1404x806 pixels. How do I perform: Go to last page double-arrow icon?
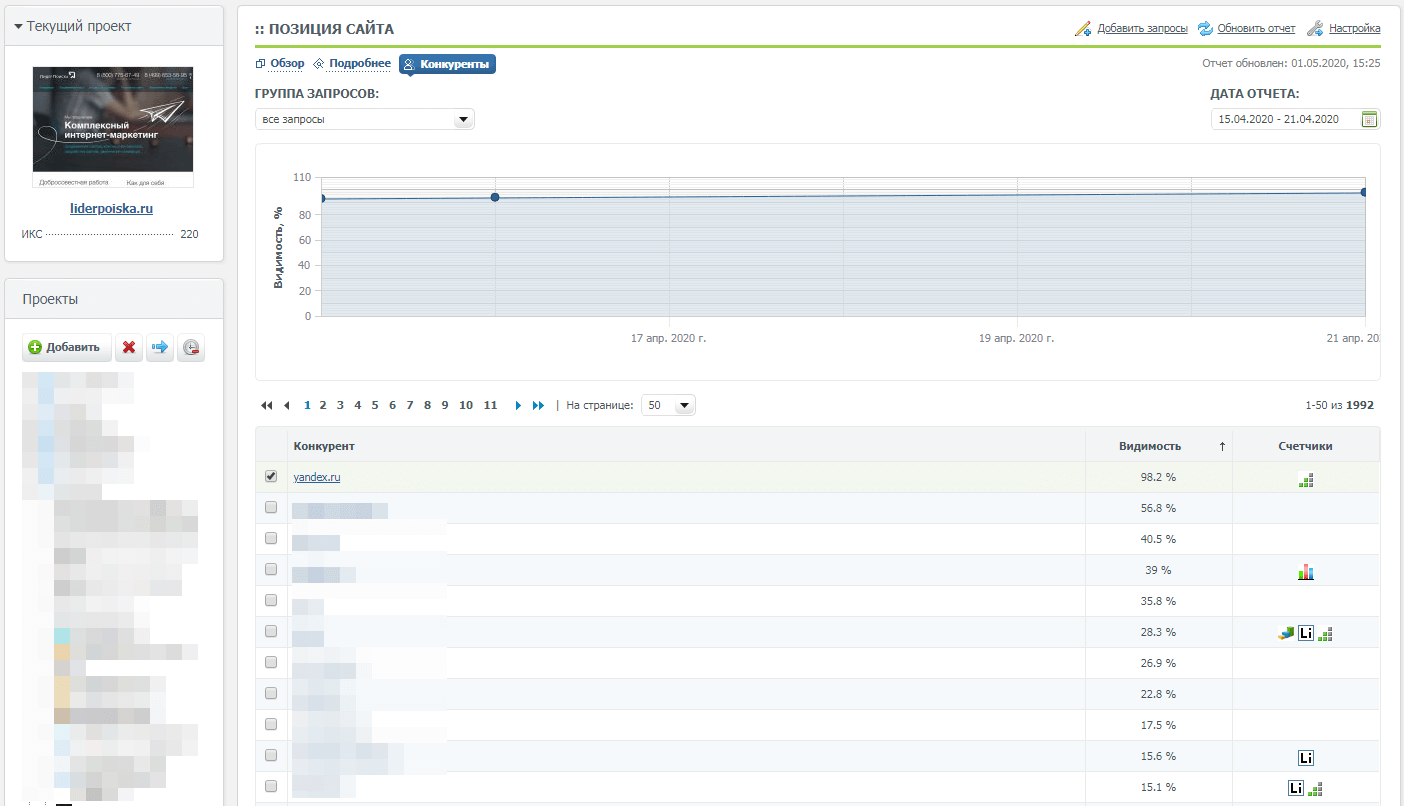[539, 406]
